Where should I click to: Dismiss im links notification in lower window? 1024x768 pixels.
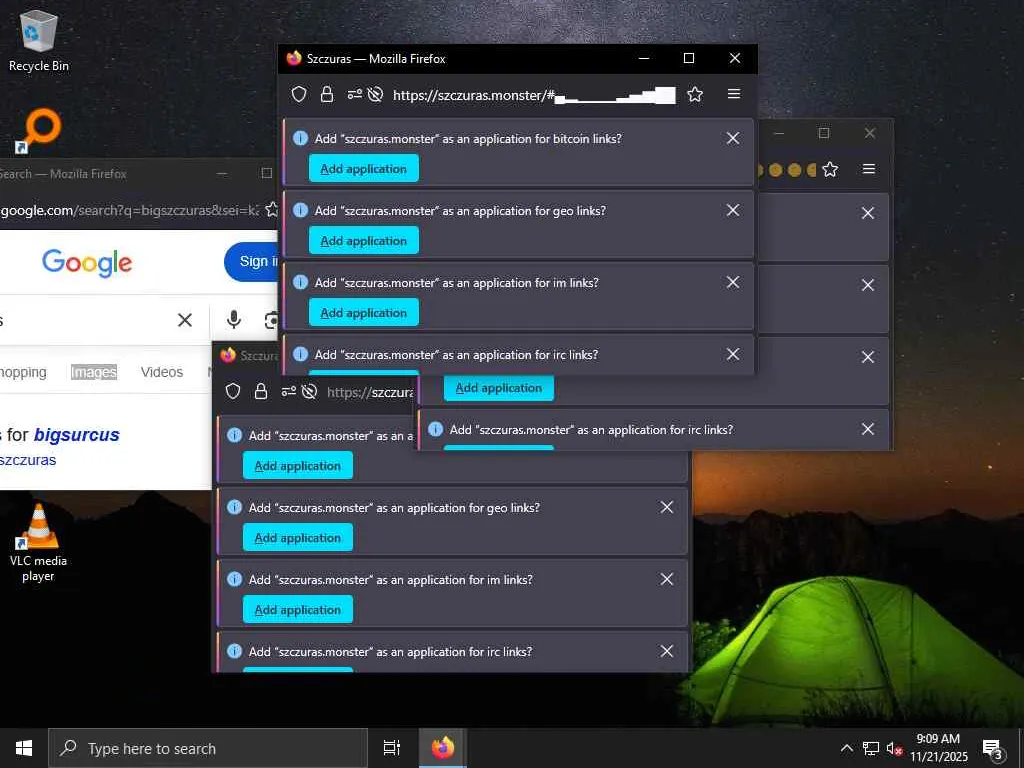[x=667, y=579]
